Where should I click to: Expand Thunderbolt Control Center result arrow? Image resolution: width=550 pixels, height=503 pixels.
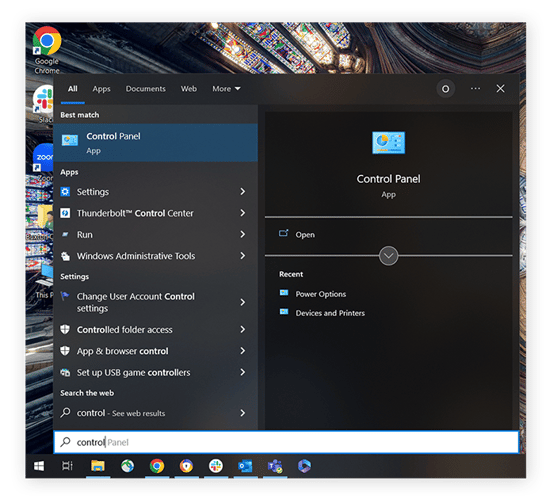[243, 213]
